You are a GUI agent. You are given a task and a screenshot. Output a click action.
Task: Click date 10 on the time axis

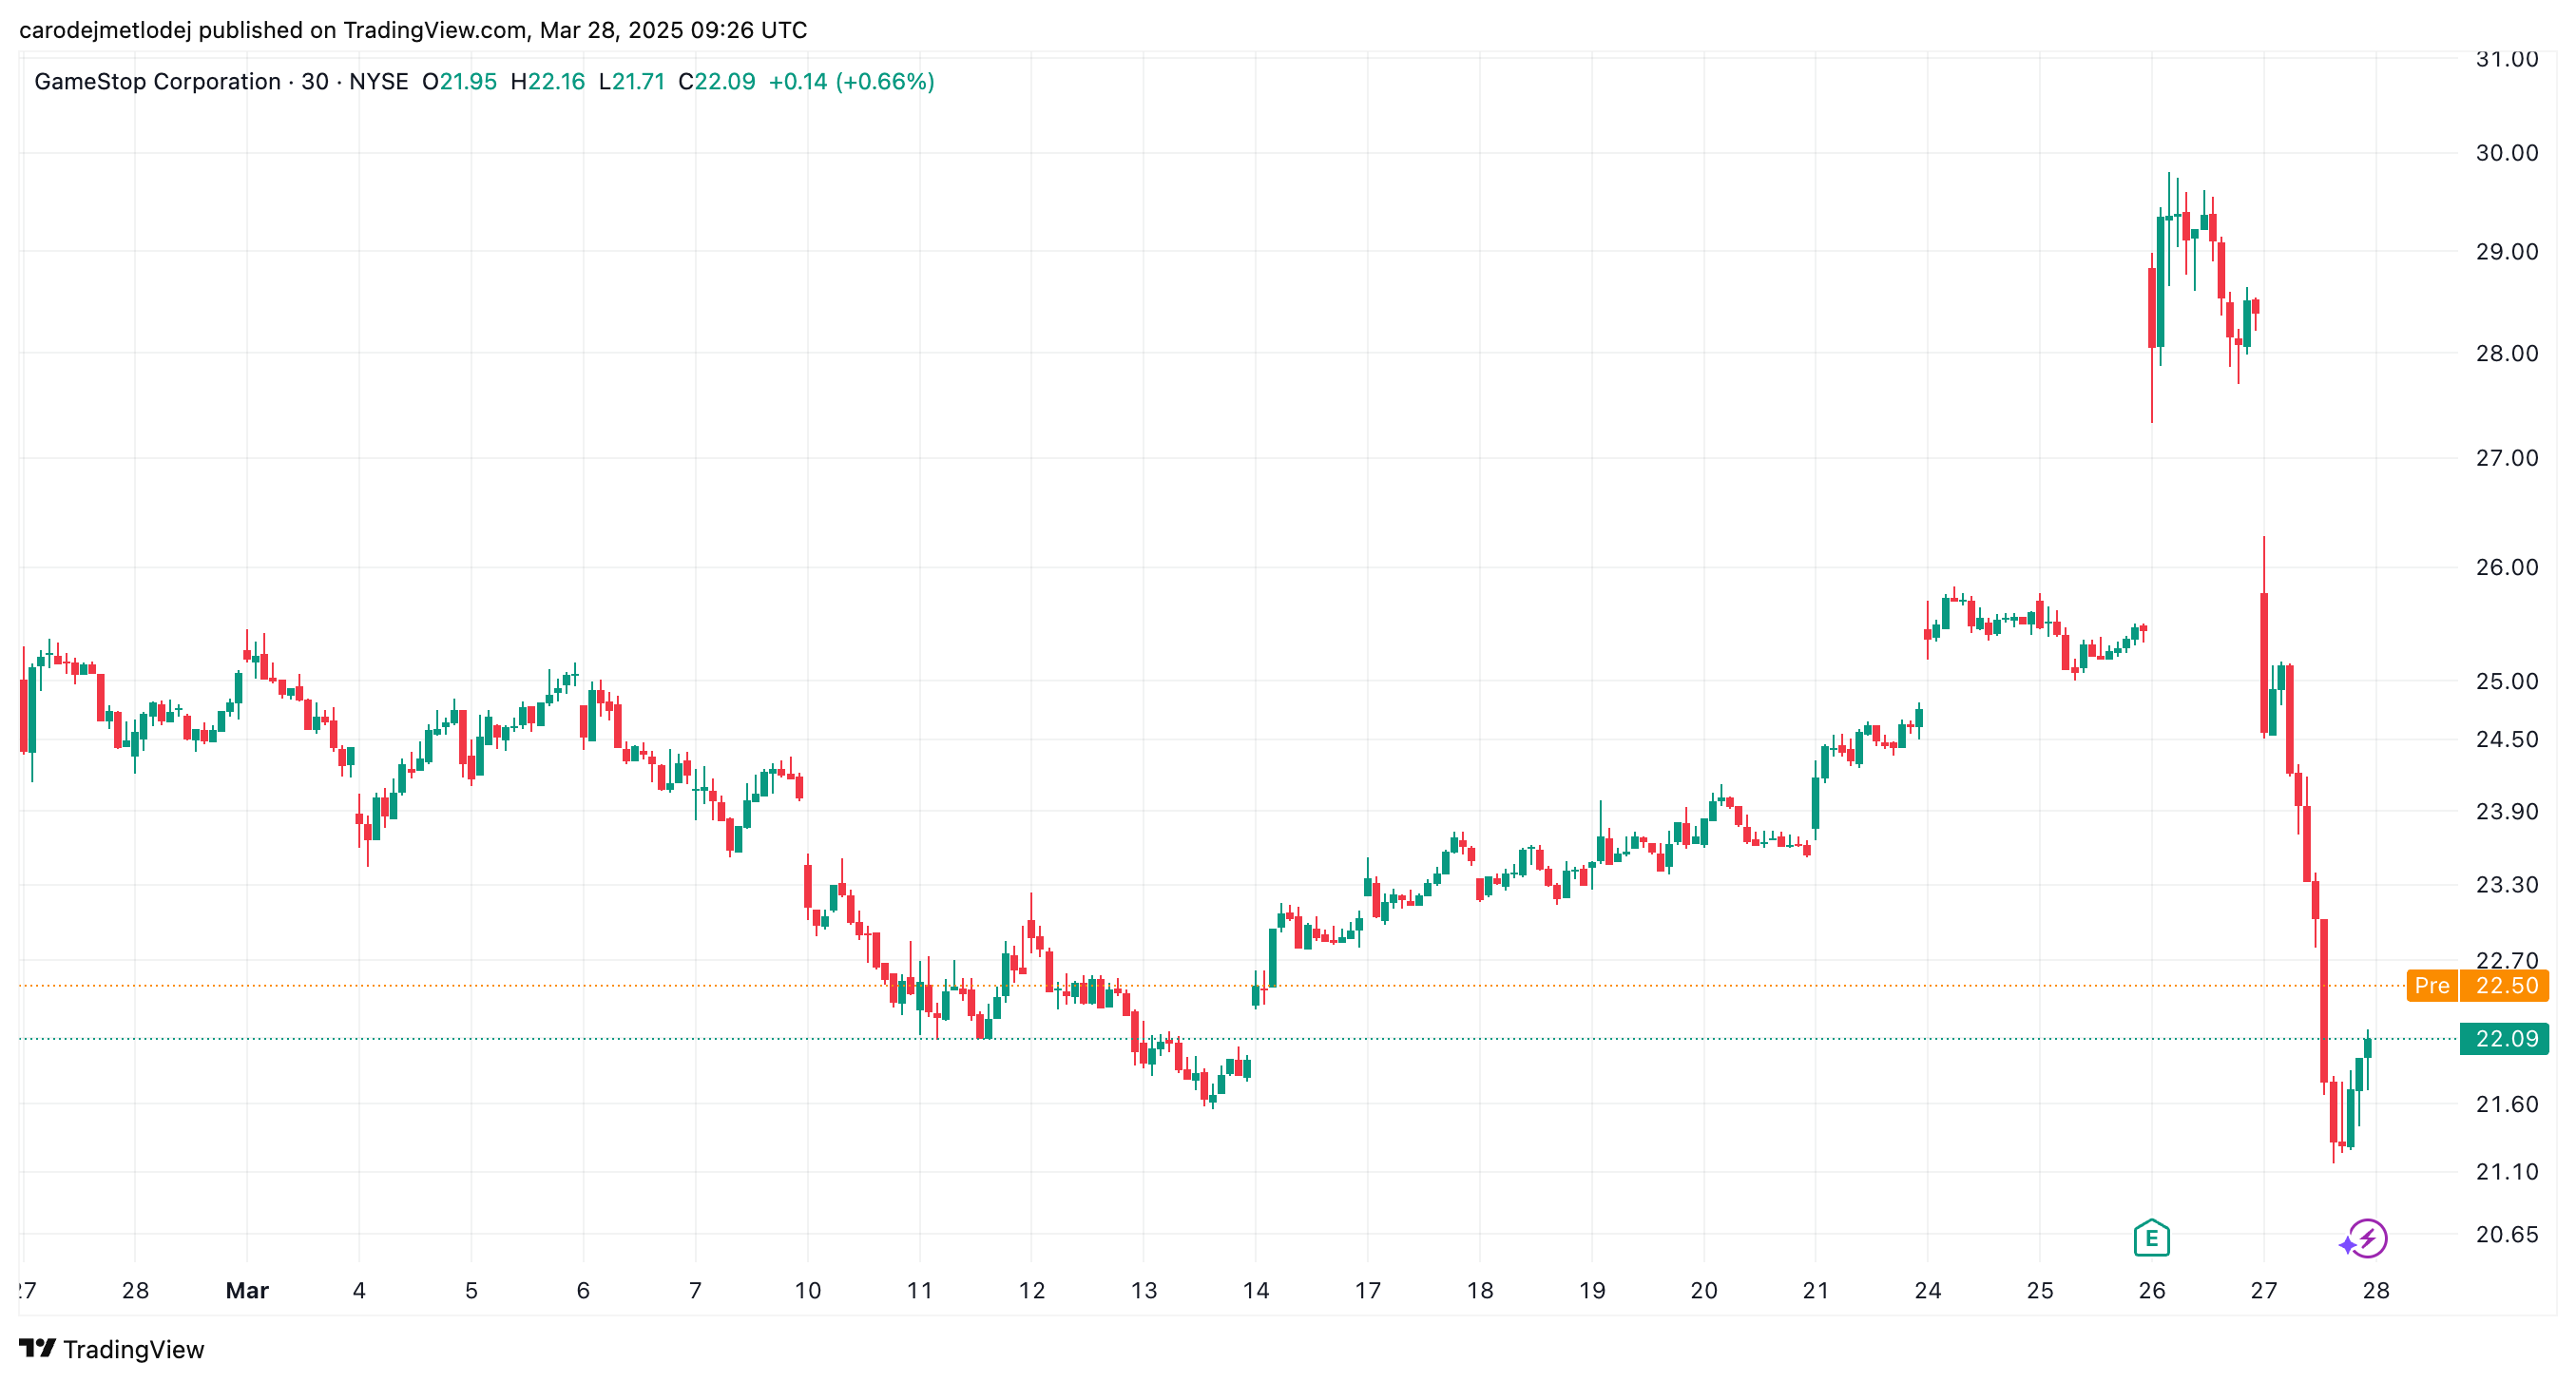[x=807, y=1290]
